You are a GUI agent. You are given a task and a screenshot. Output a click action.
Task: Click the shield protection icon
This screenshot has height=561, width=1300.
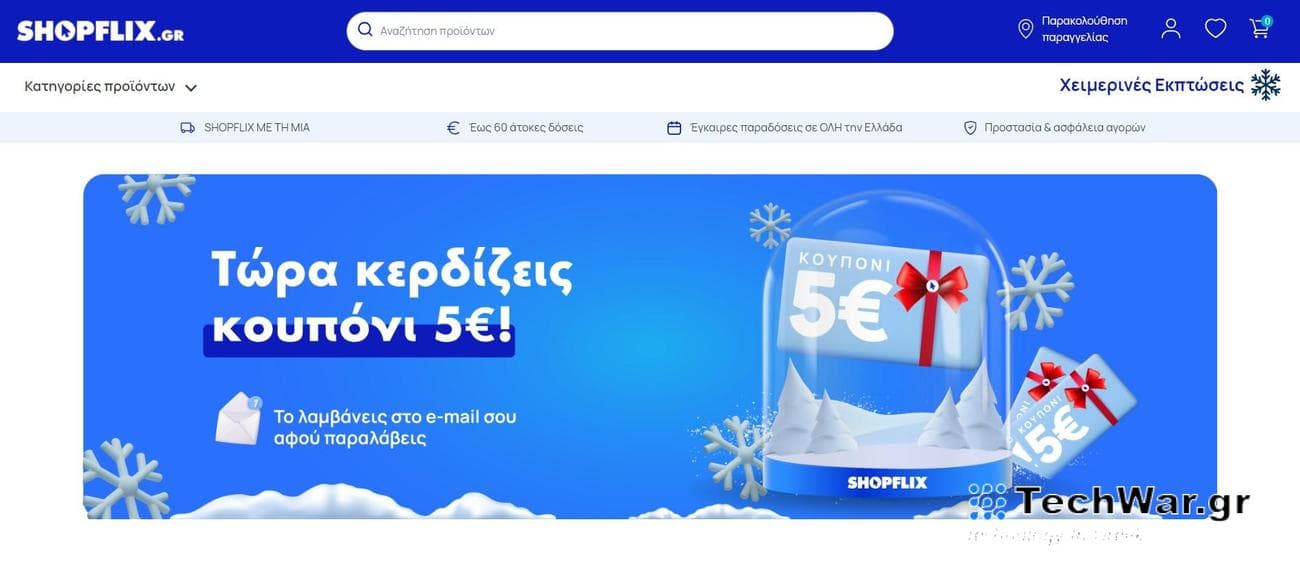pos(970,128)
